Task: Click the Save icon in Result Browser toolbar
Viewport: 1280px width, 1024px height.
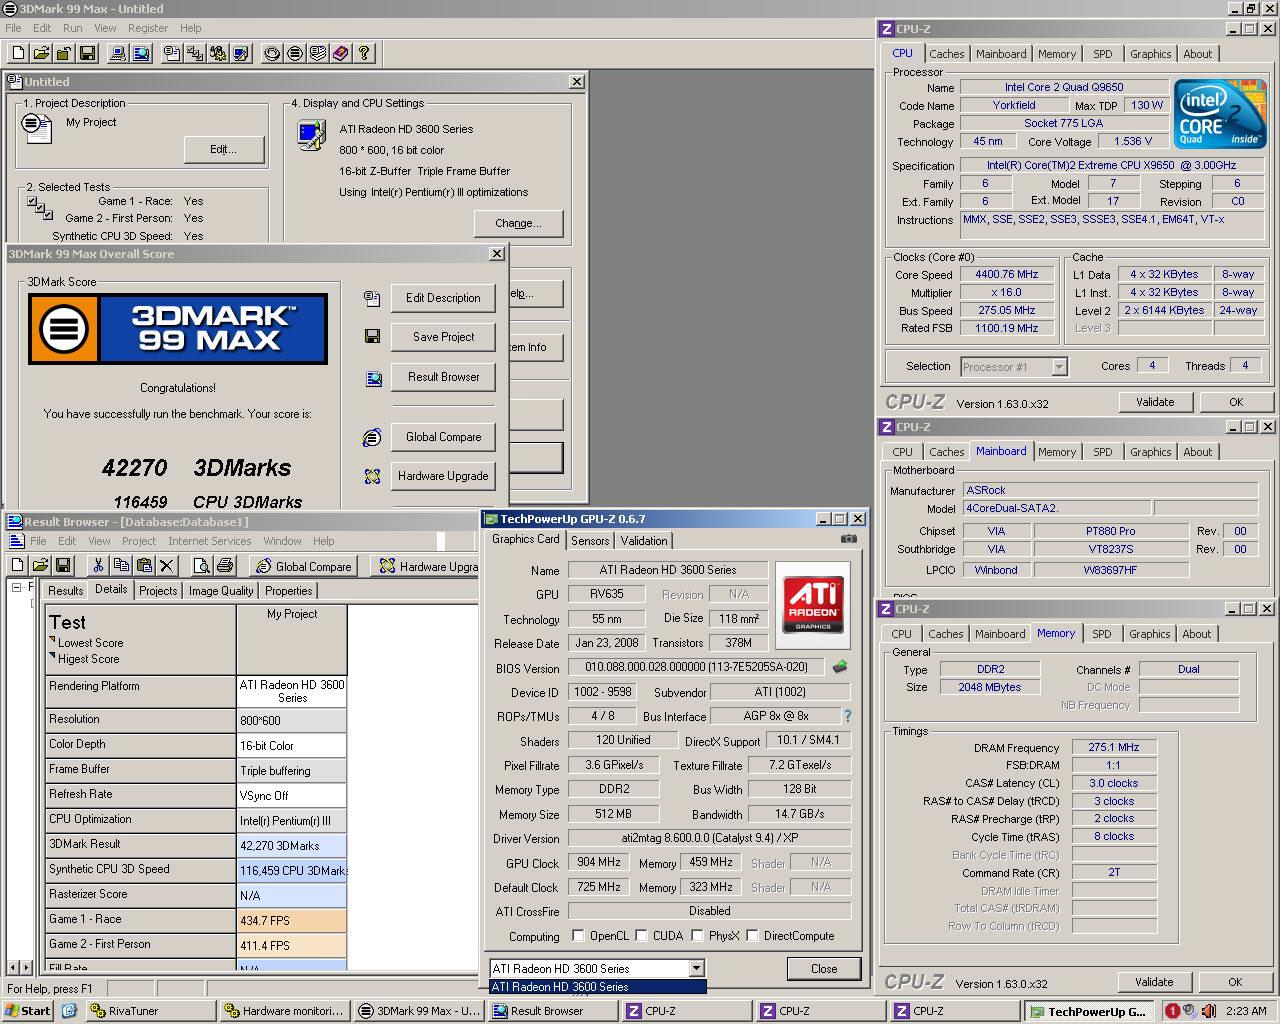Action: click(x=63, y=566)
